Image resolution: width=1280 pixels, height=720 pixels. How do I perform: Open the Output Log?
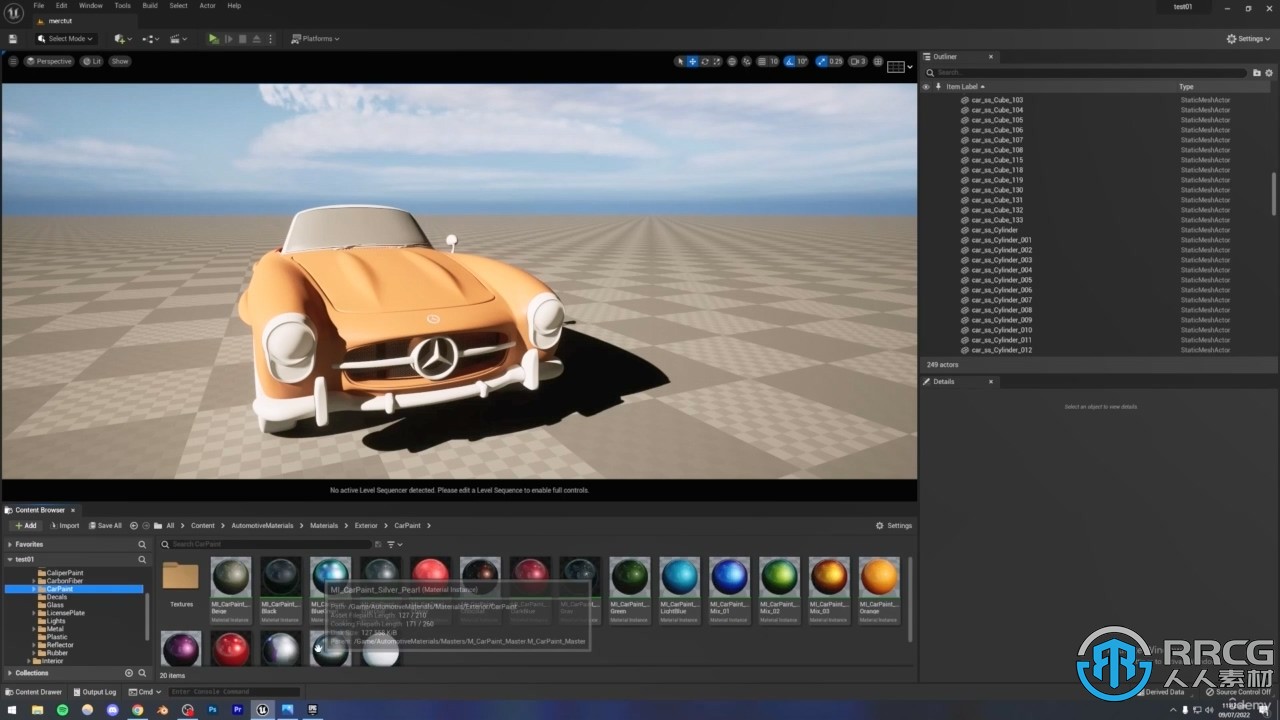(x=94, y=692)
